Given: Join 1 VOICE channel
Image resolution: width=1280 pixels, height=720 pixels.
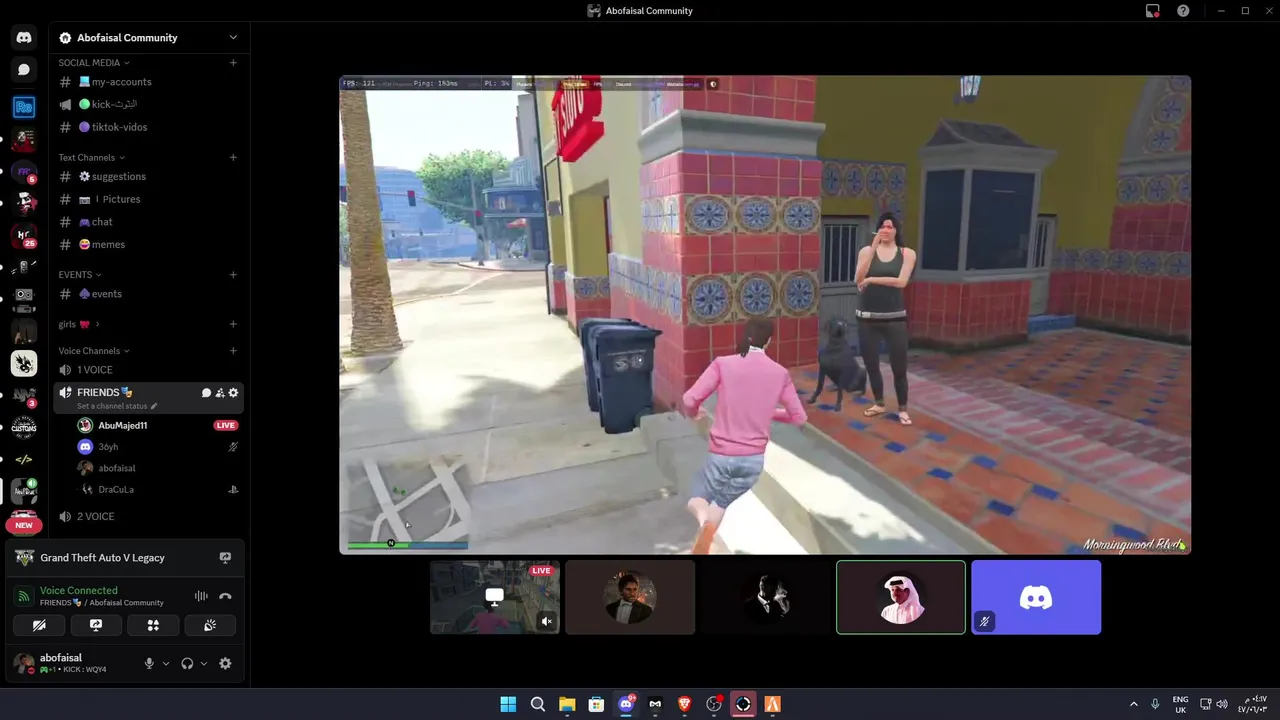Looking at the screenshot, I should (x=148, y=370).
